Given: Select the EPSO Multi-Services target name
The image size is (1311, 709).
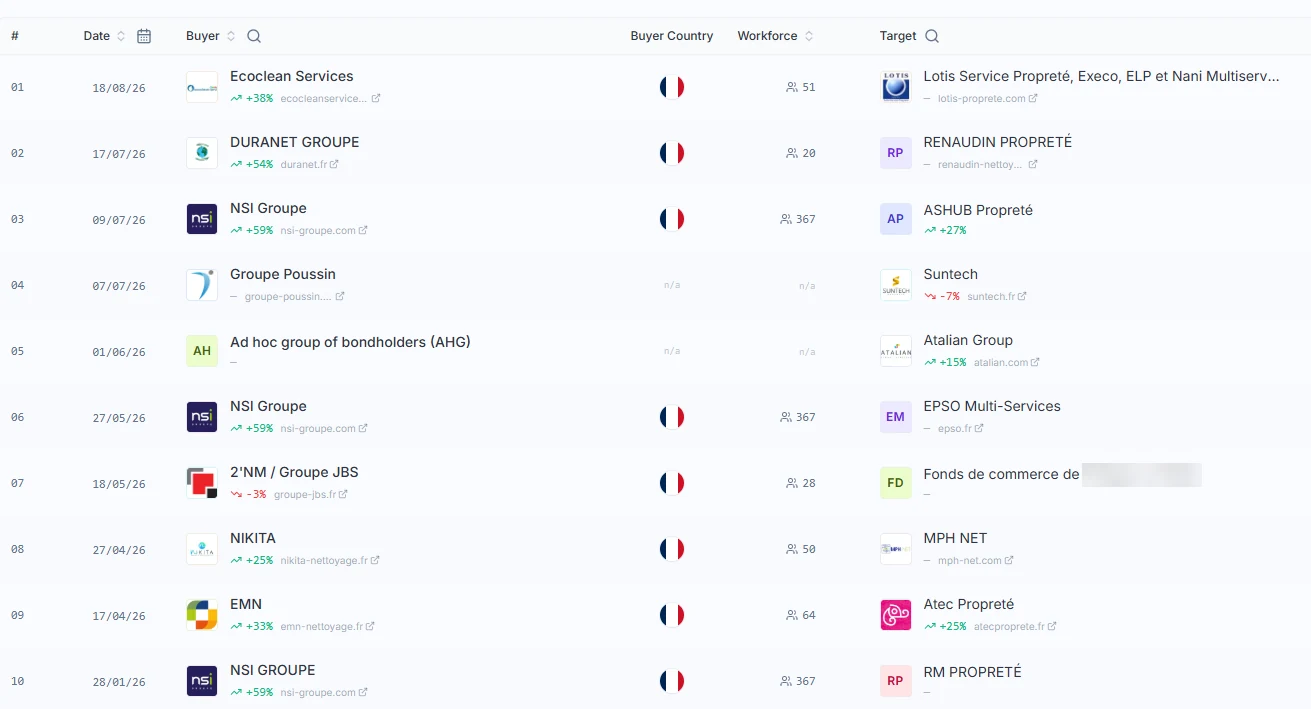Looking at the screenshot, I should pyautogui.click(x=992, y=407).
